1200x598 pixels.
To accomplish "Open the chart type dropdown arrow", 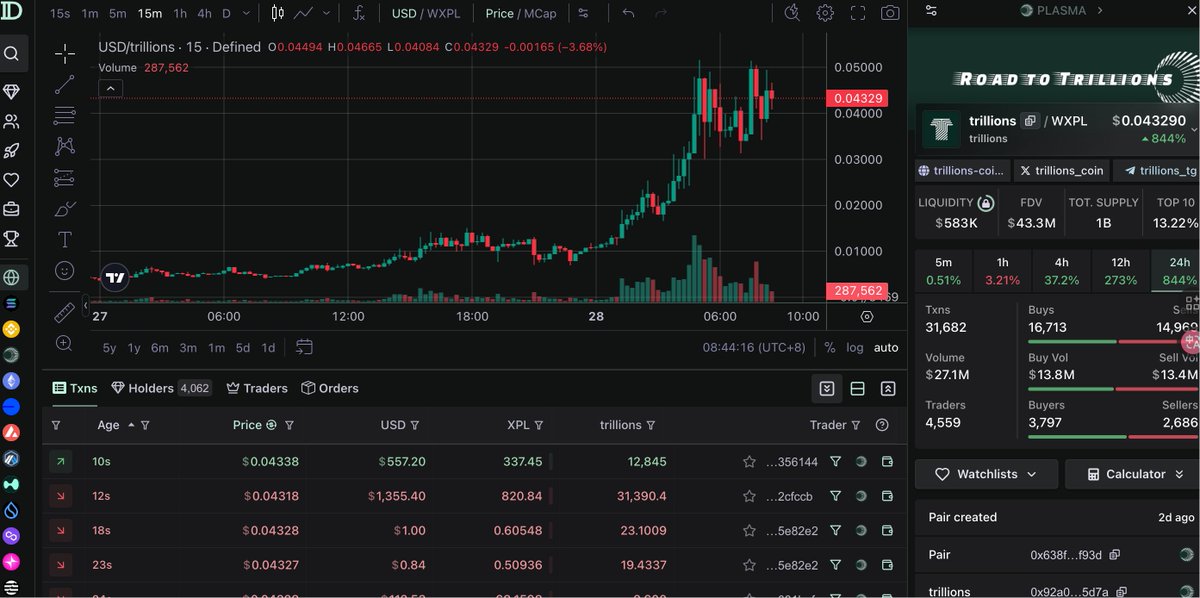I will pyautogui.click(x=326, y=13).
